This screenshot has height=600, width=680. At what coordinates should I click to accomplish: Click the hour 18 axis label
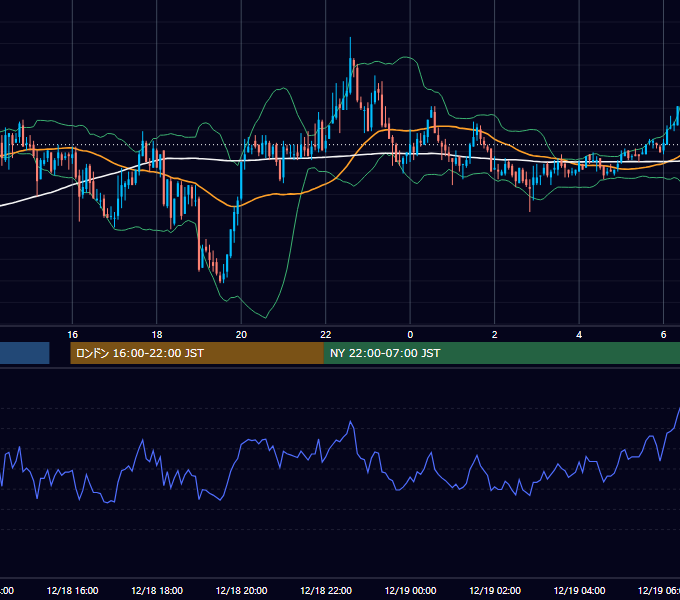click(157, 335)
